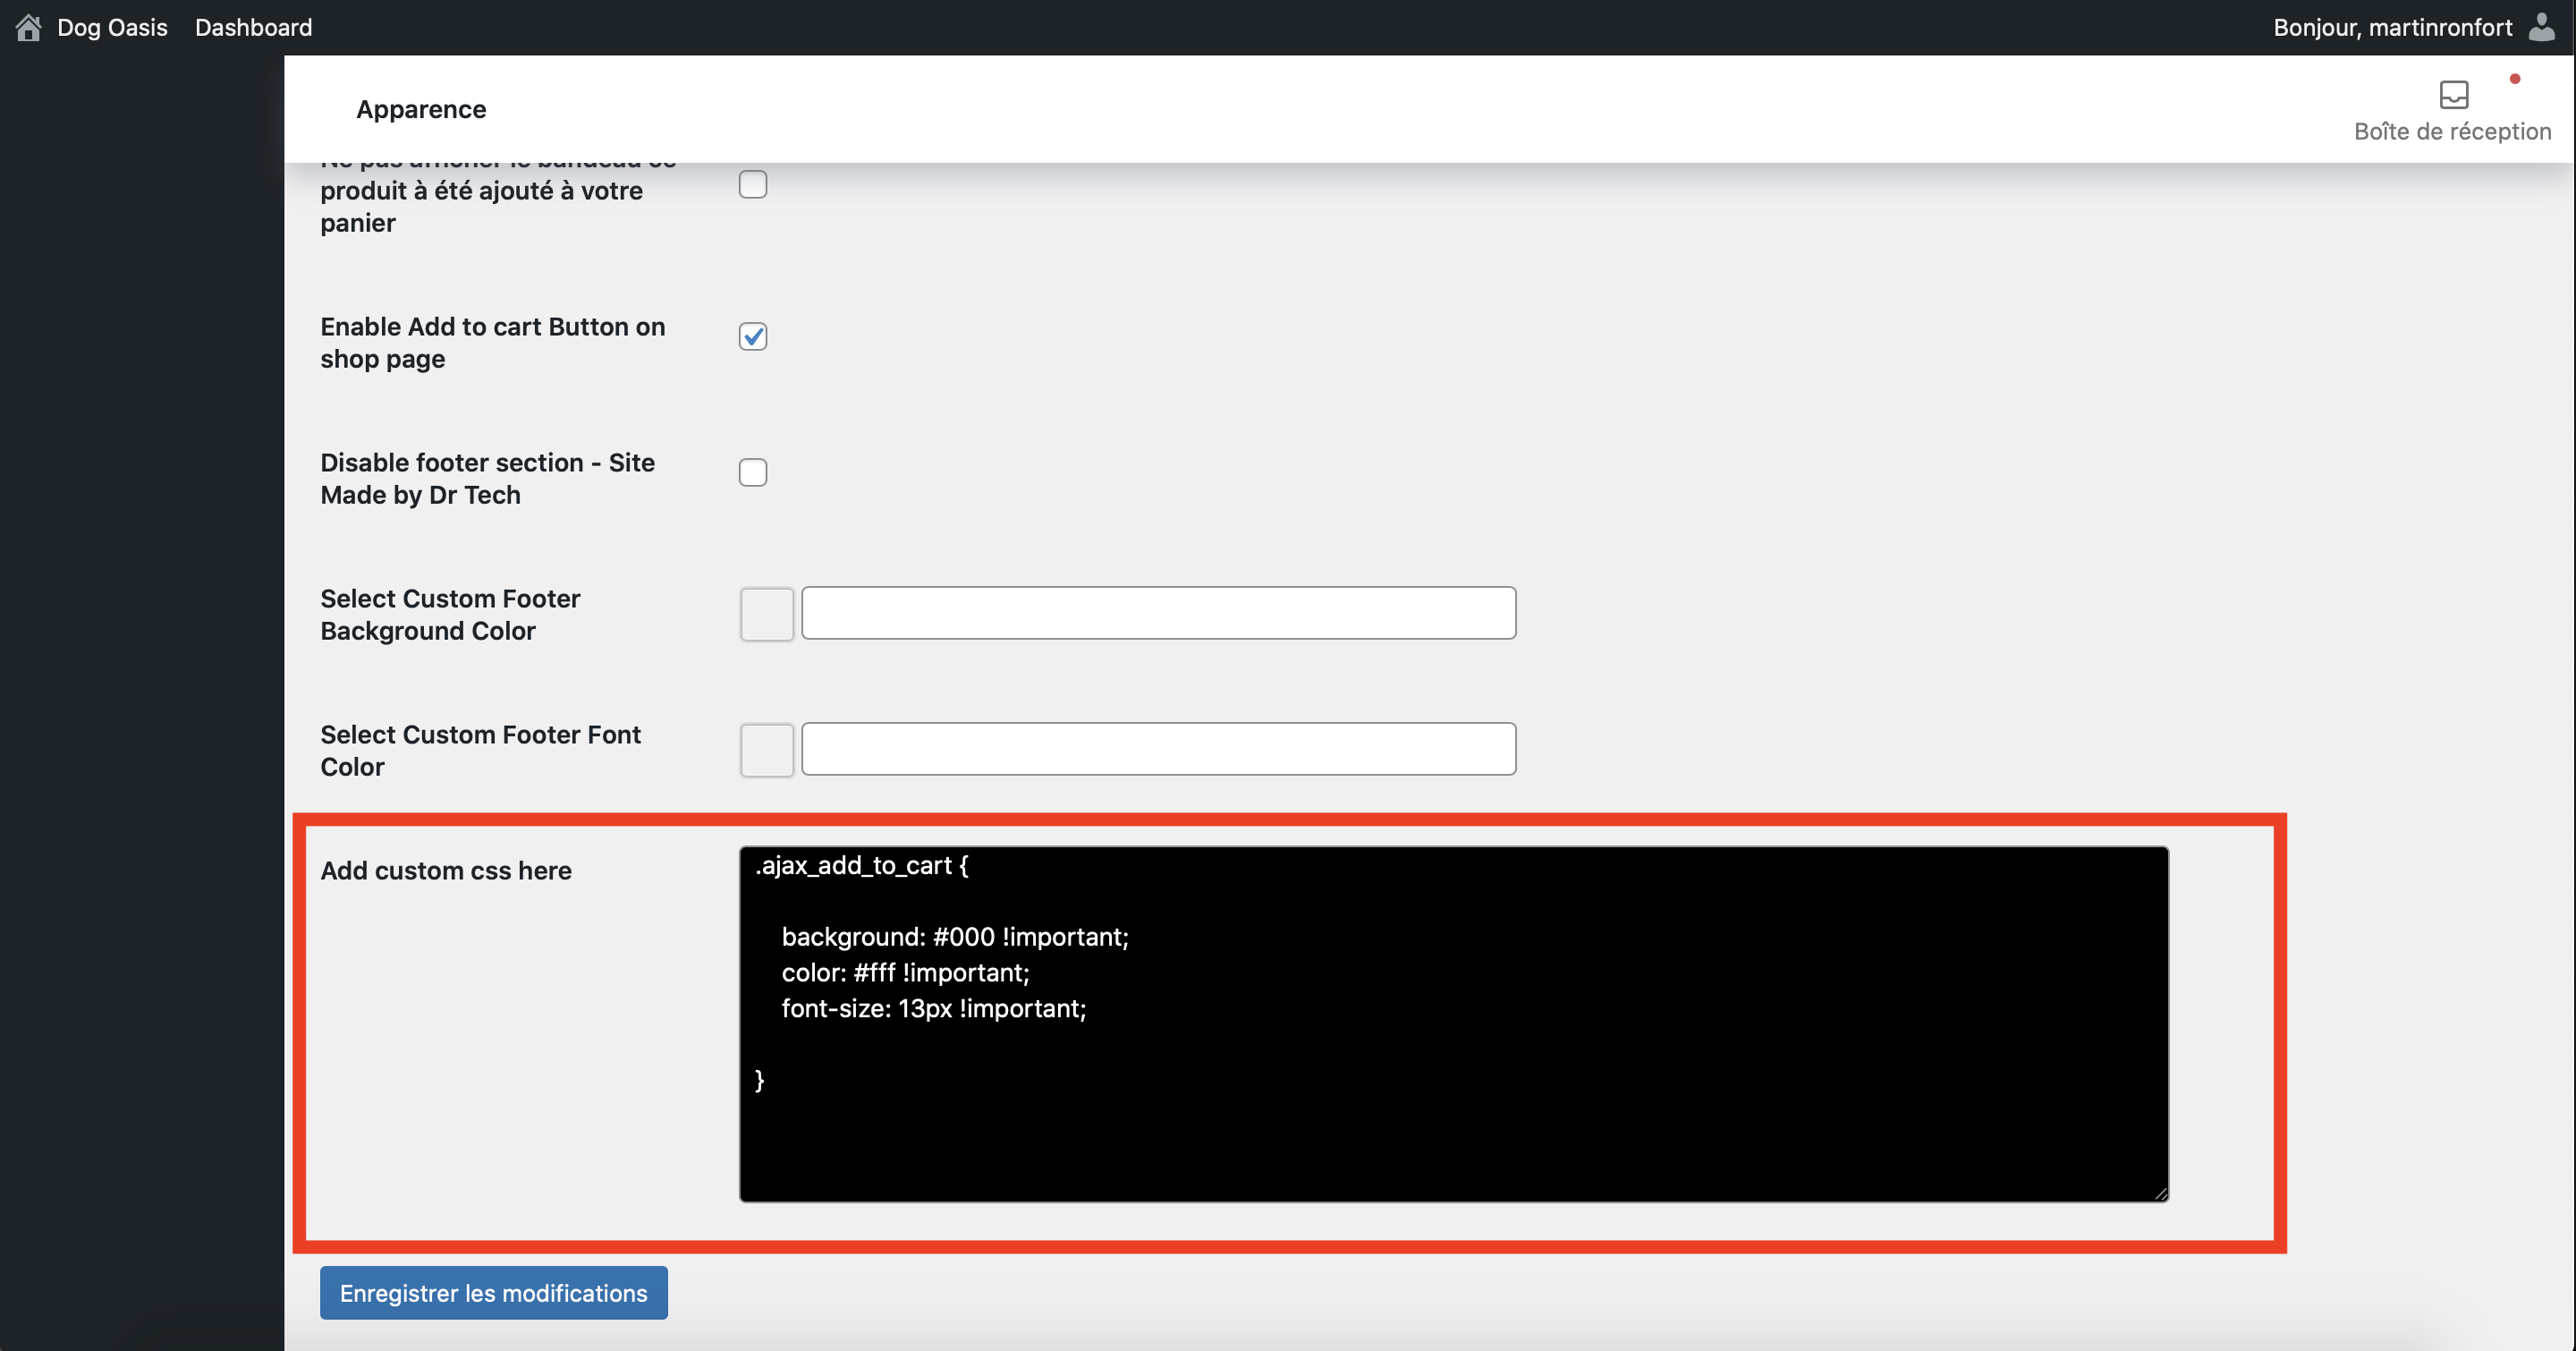Click the 'Add custom css here' label
The height and width of the screenshot is (1351, 2576).
coord(446,870)
